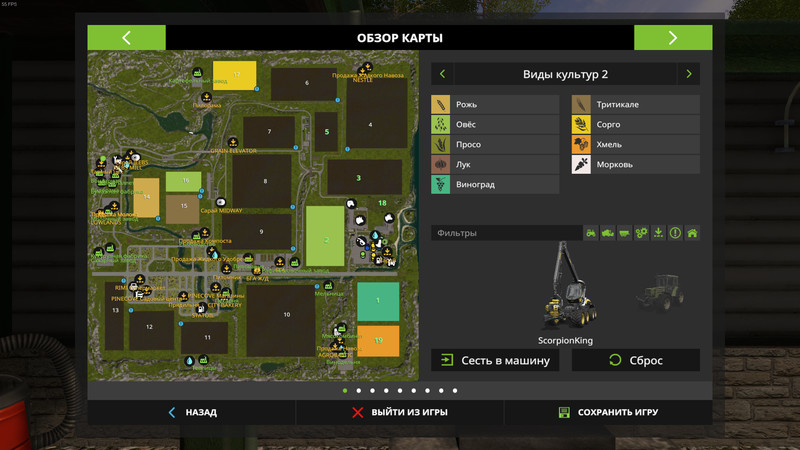Select the Хмель crop entry
This screenshot has height=450, width=800.
click(x=635, y=145)
